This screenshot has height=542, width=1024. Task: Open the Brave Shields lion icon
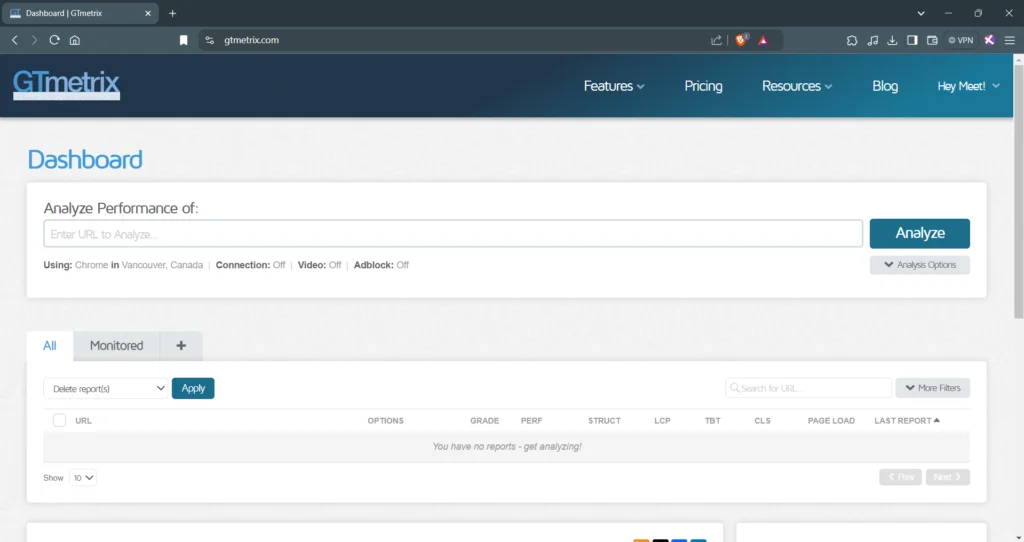(741, 40)
